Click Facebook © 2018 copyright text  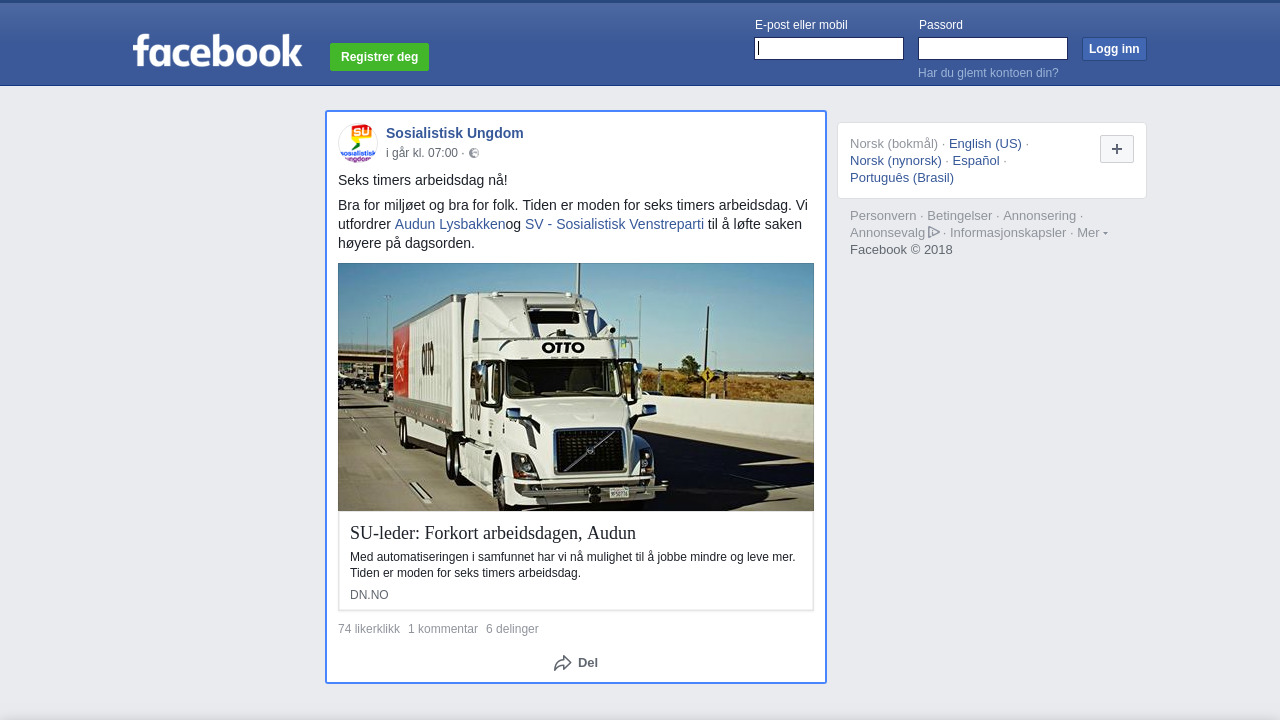tap(901, 249)
